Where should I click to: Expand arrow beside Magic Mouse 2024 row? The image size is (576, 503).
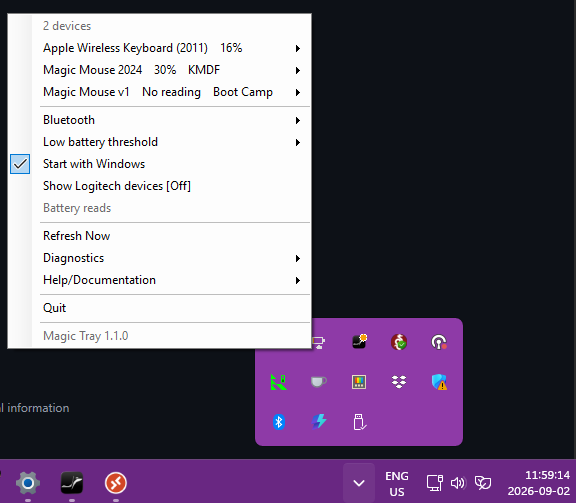(298, 71)
